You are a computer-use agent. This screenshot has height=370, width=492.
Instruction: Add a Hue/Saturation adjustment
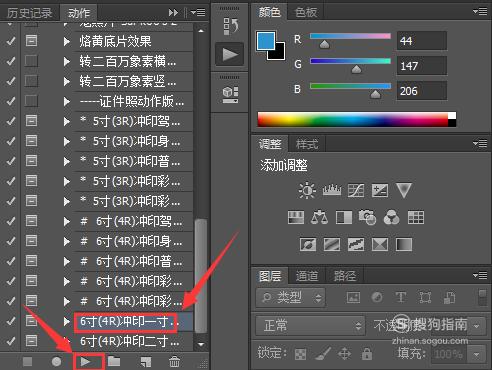click(296, 217)
